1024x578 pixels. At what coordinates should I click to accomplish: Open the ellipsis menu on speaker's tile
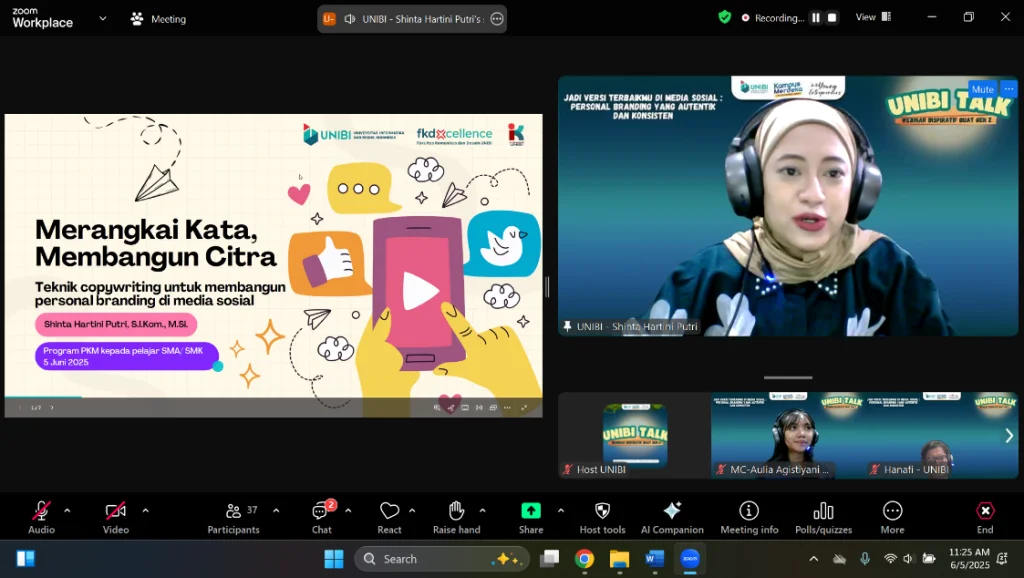1008,89
